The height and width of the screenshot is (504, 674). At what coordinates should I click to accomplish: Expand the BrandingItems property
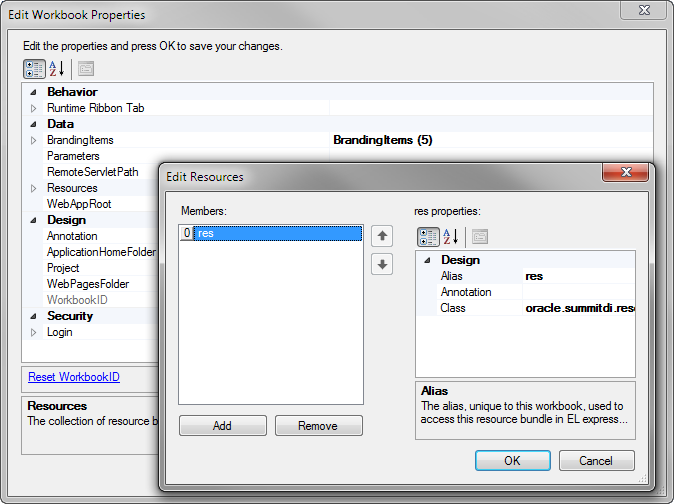point(33,140)
